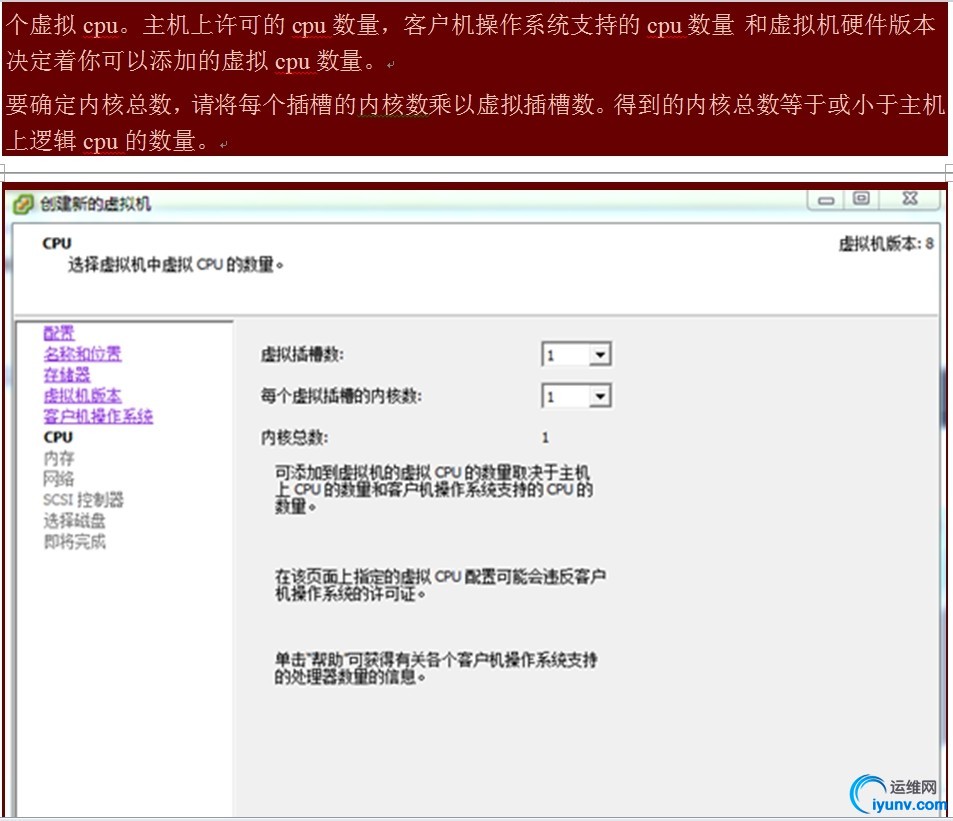Image resolution: width=953 pixels, height=821 pixels.
Task: Click the 每个虚拟插槽的内核数 value field
Action: pyautogui.click(x=565, y=397)
